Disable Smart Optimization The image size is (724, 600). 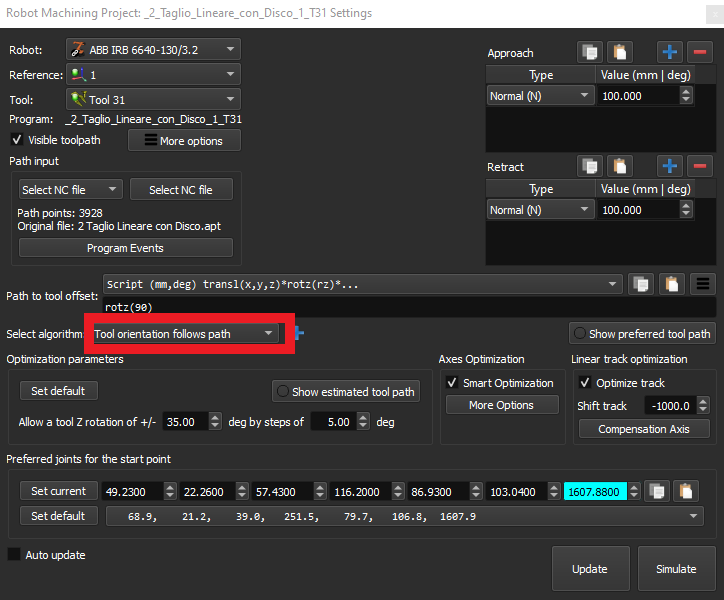click(x=453, y=383)
